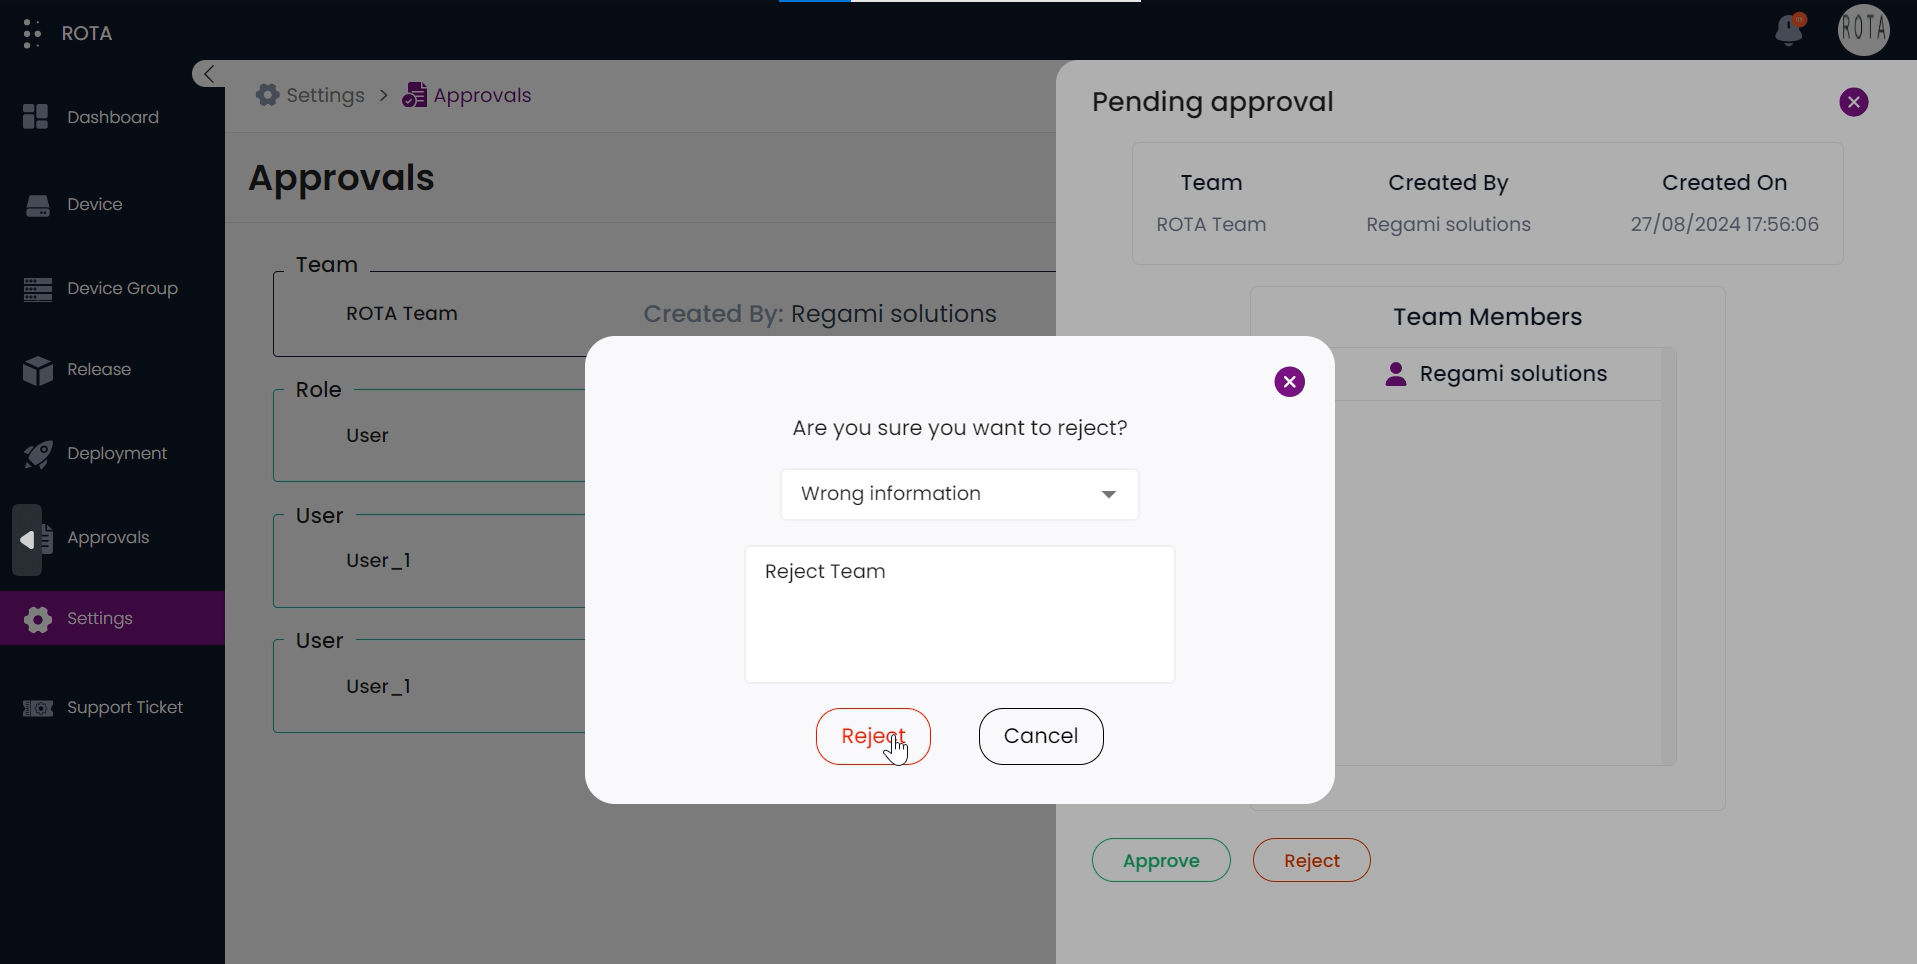Viewport: 1917px width, 964px height.
Task: Go to Device in the sidebar
Action: [x=94, y=204]
